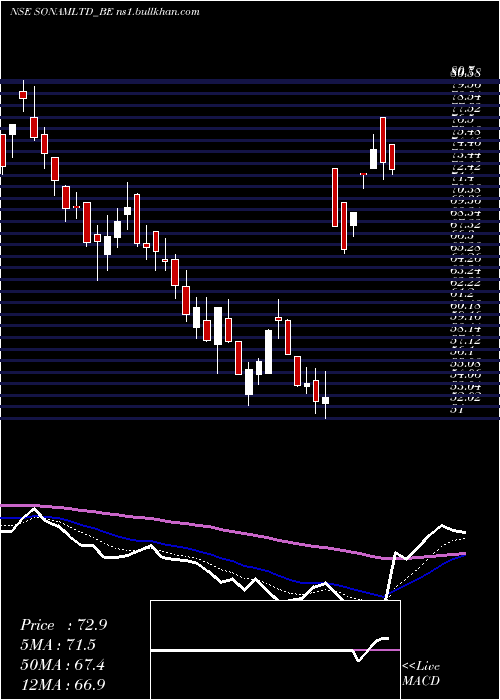Click the '62.22' price axis label

(x=465, y=283)
